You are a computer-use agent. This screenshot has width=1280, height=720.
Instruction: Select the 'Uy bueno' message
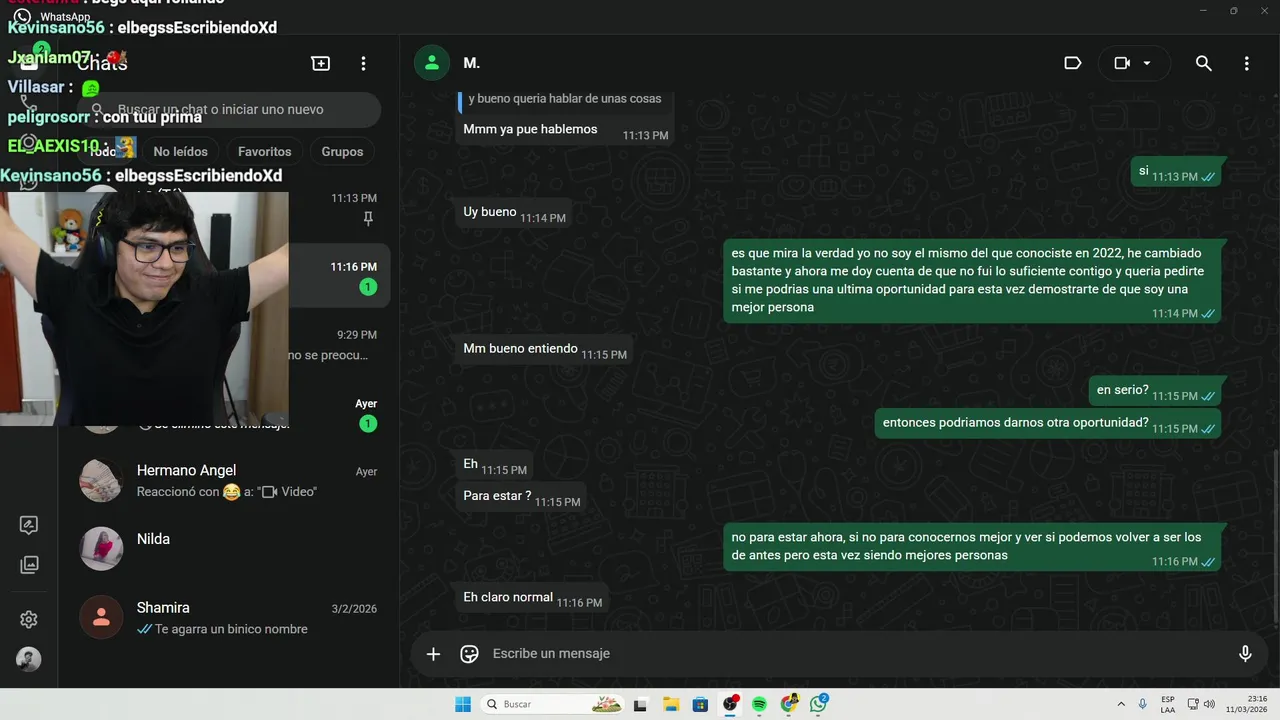513,213
